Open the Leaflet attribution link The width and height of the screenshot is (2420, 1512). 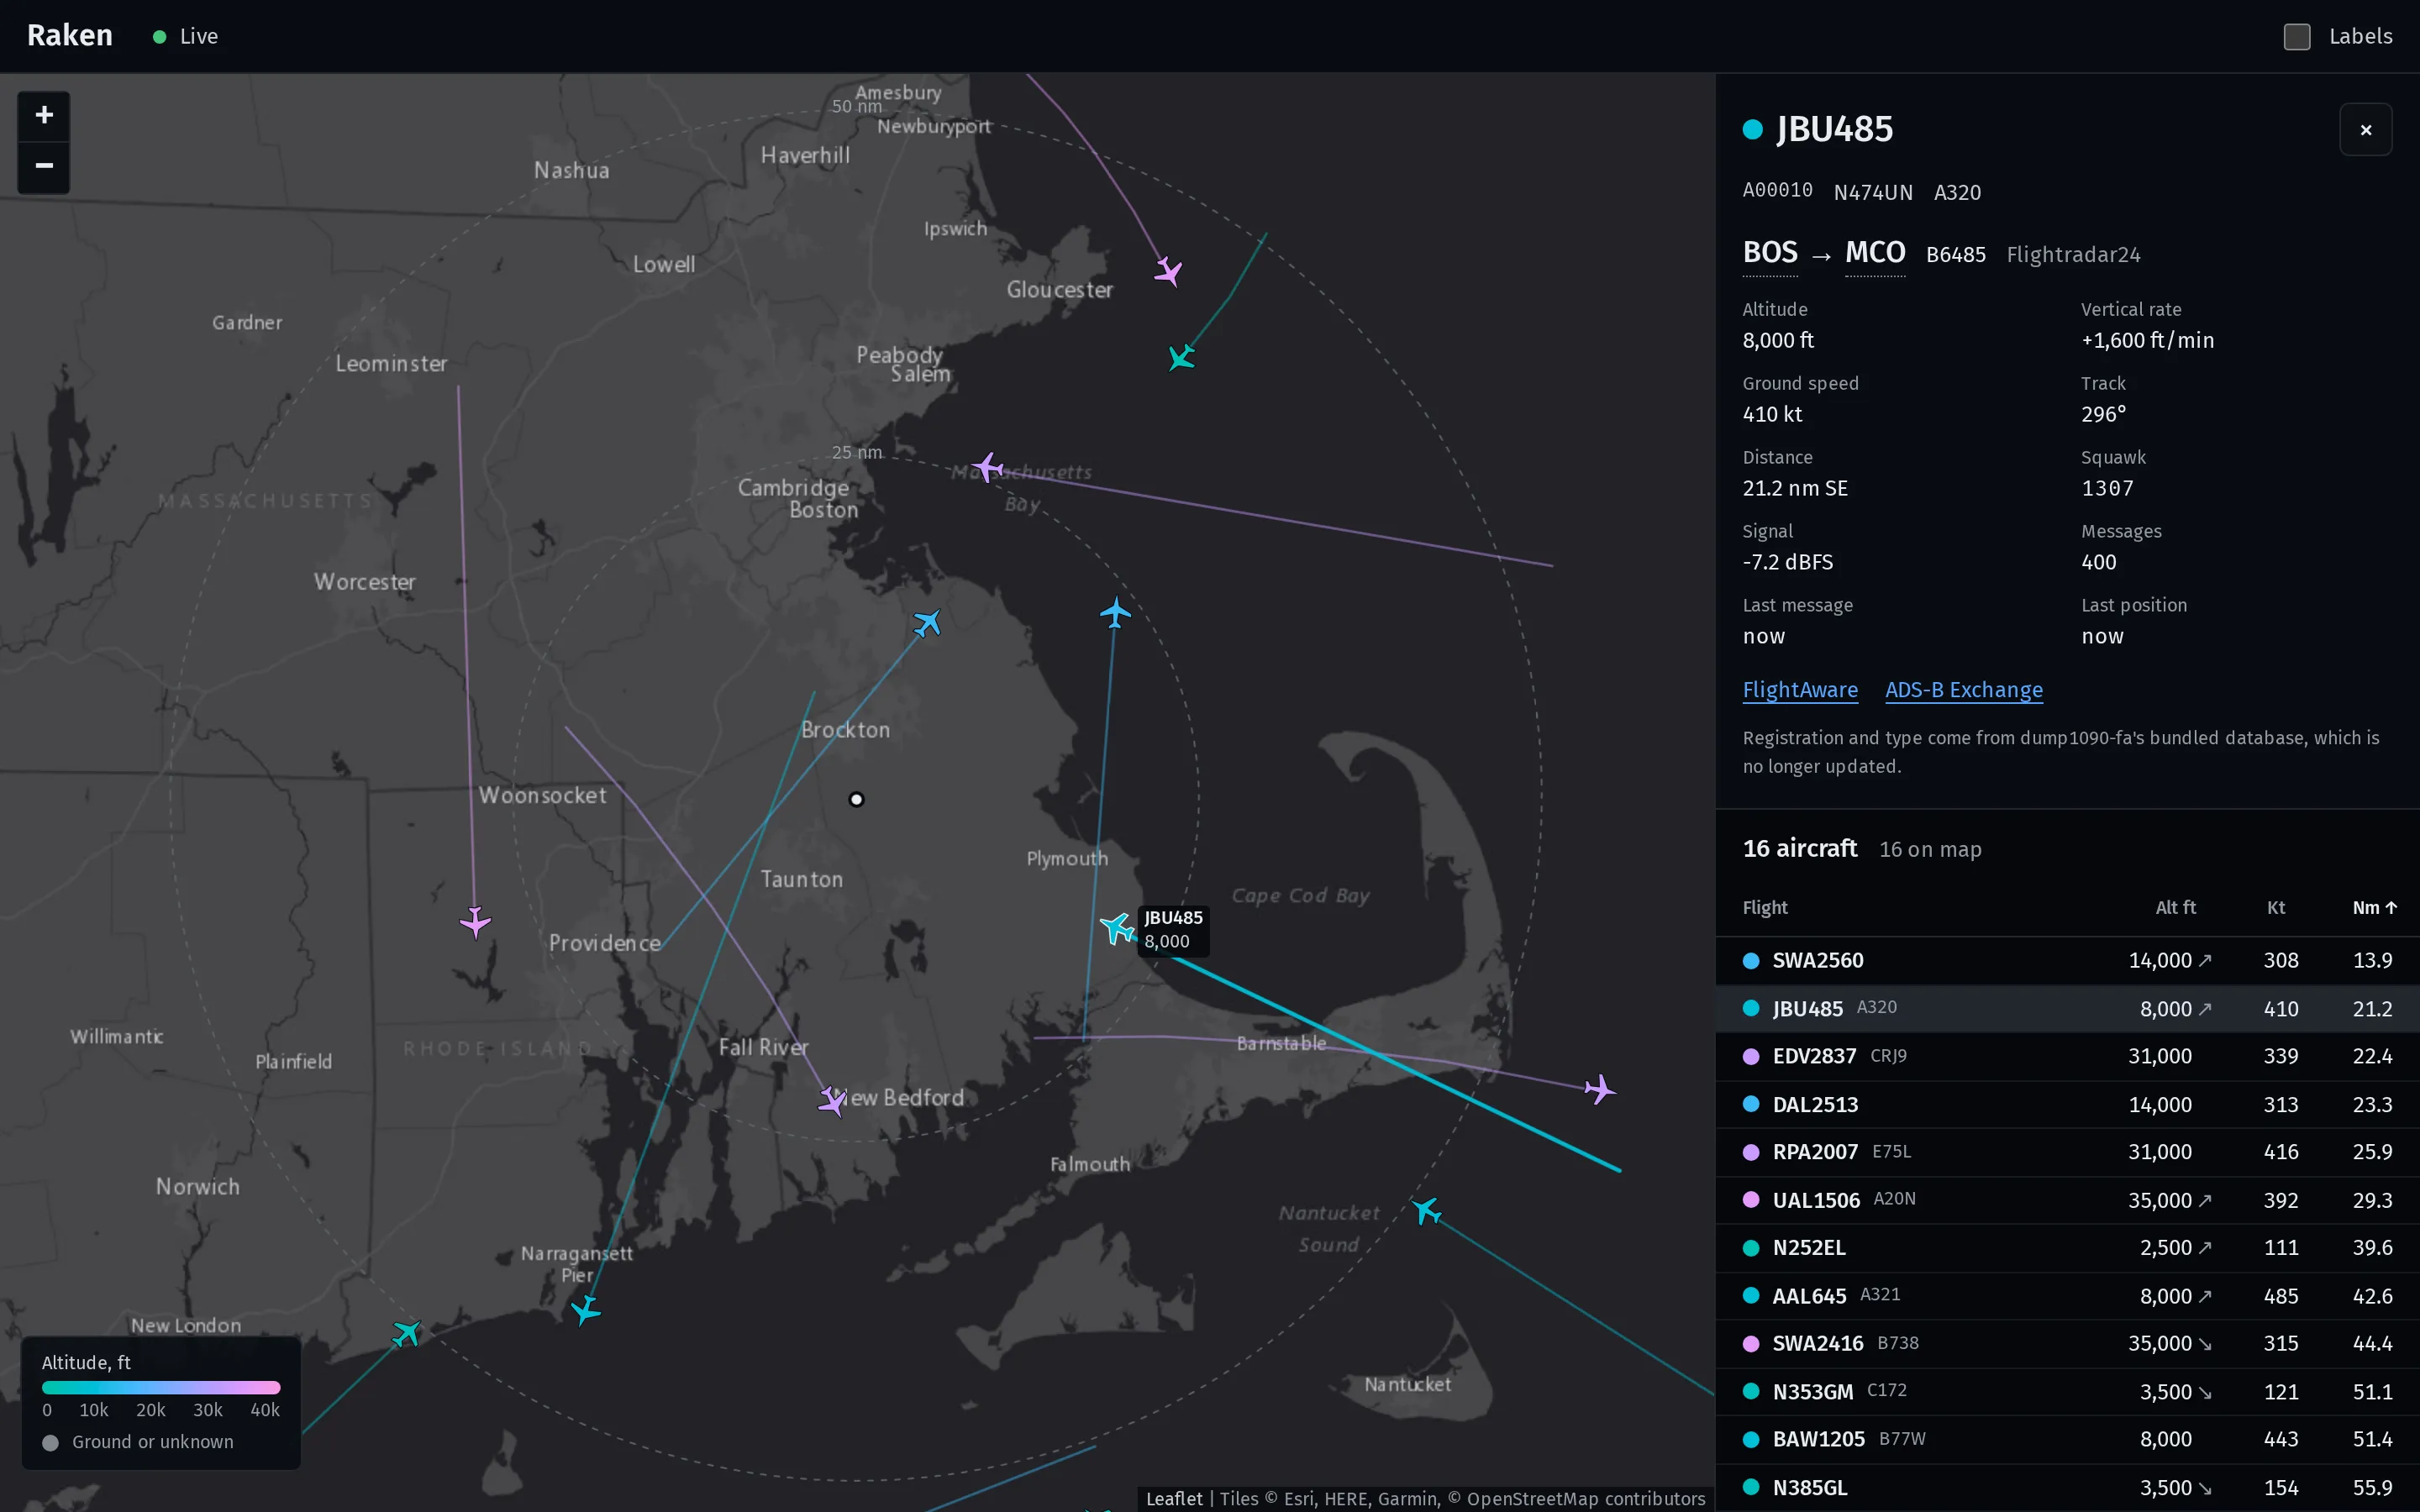click(1174, 1498)
